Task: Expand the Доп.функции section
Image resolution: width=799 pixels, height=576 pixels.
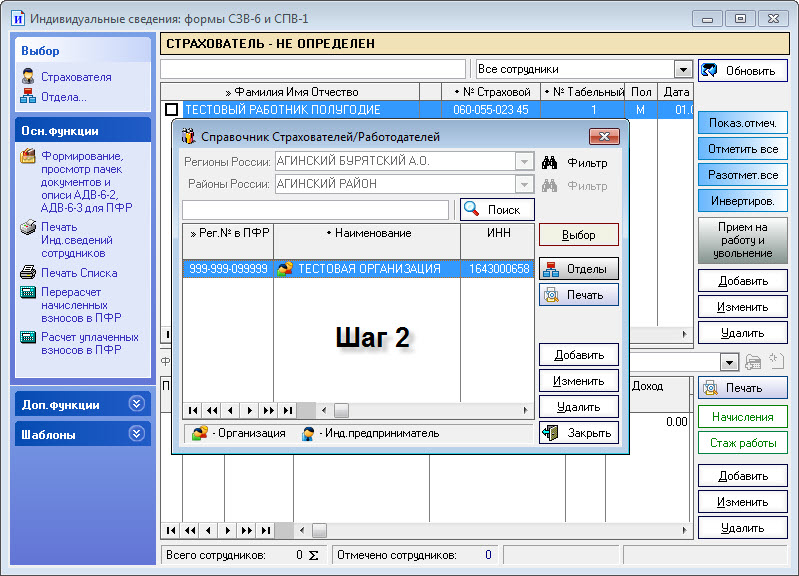Action: point(137,404)
